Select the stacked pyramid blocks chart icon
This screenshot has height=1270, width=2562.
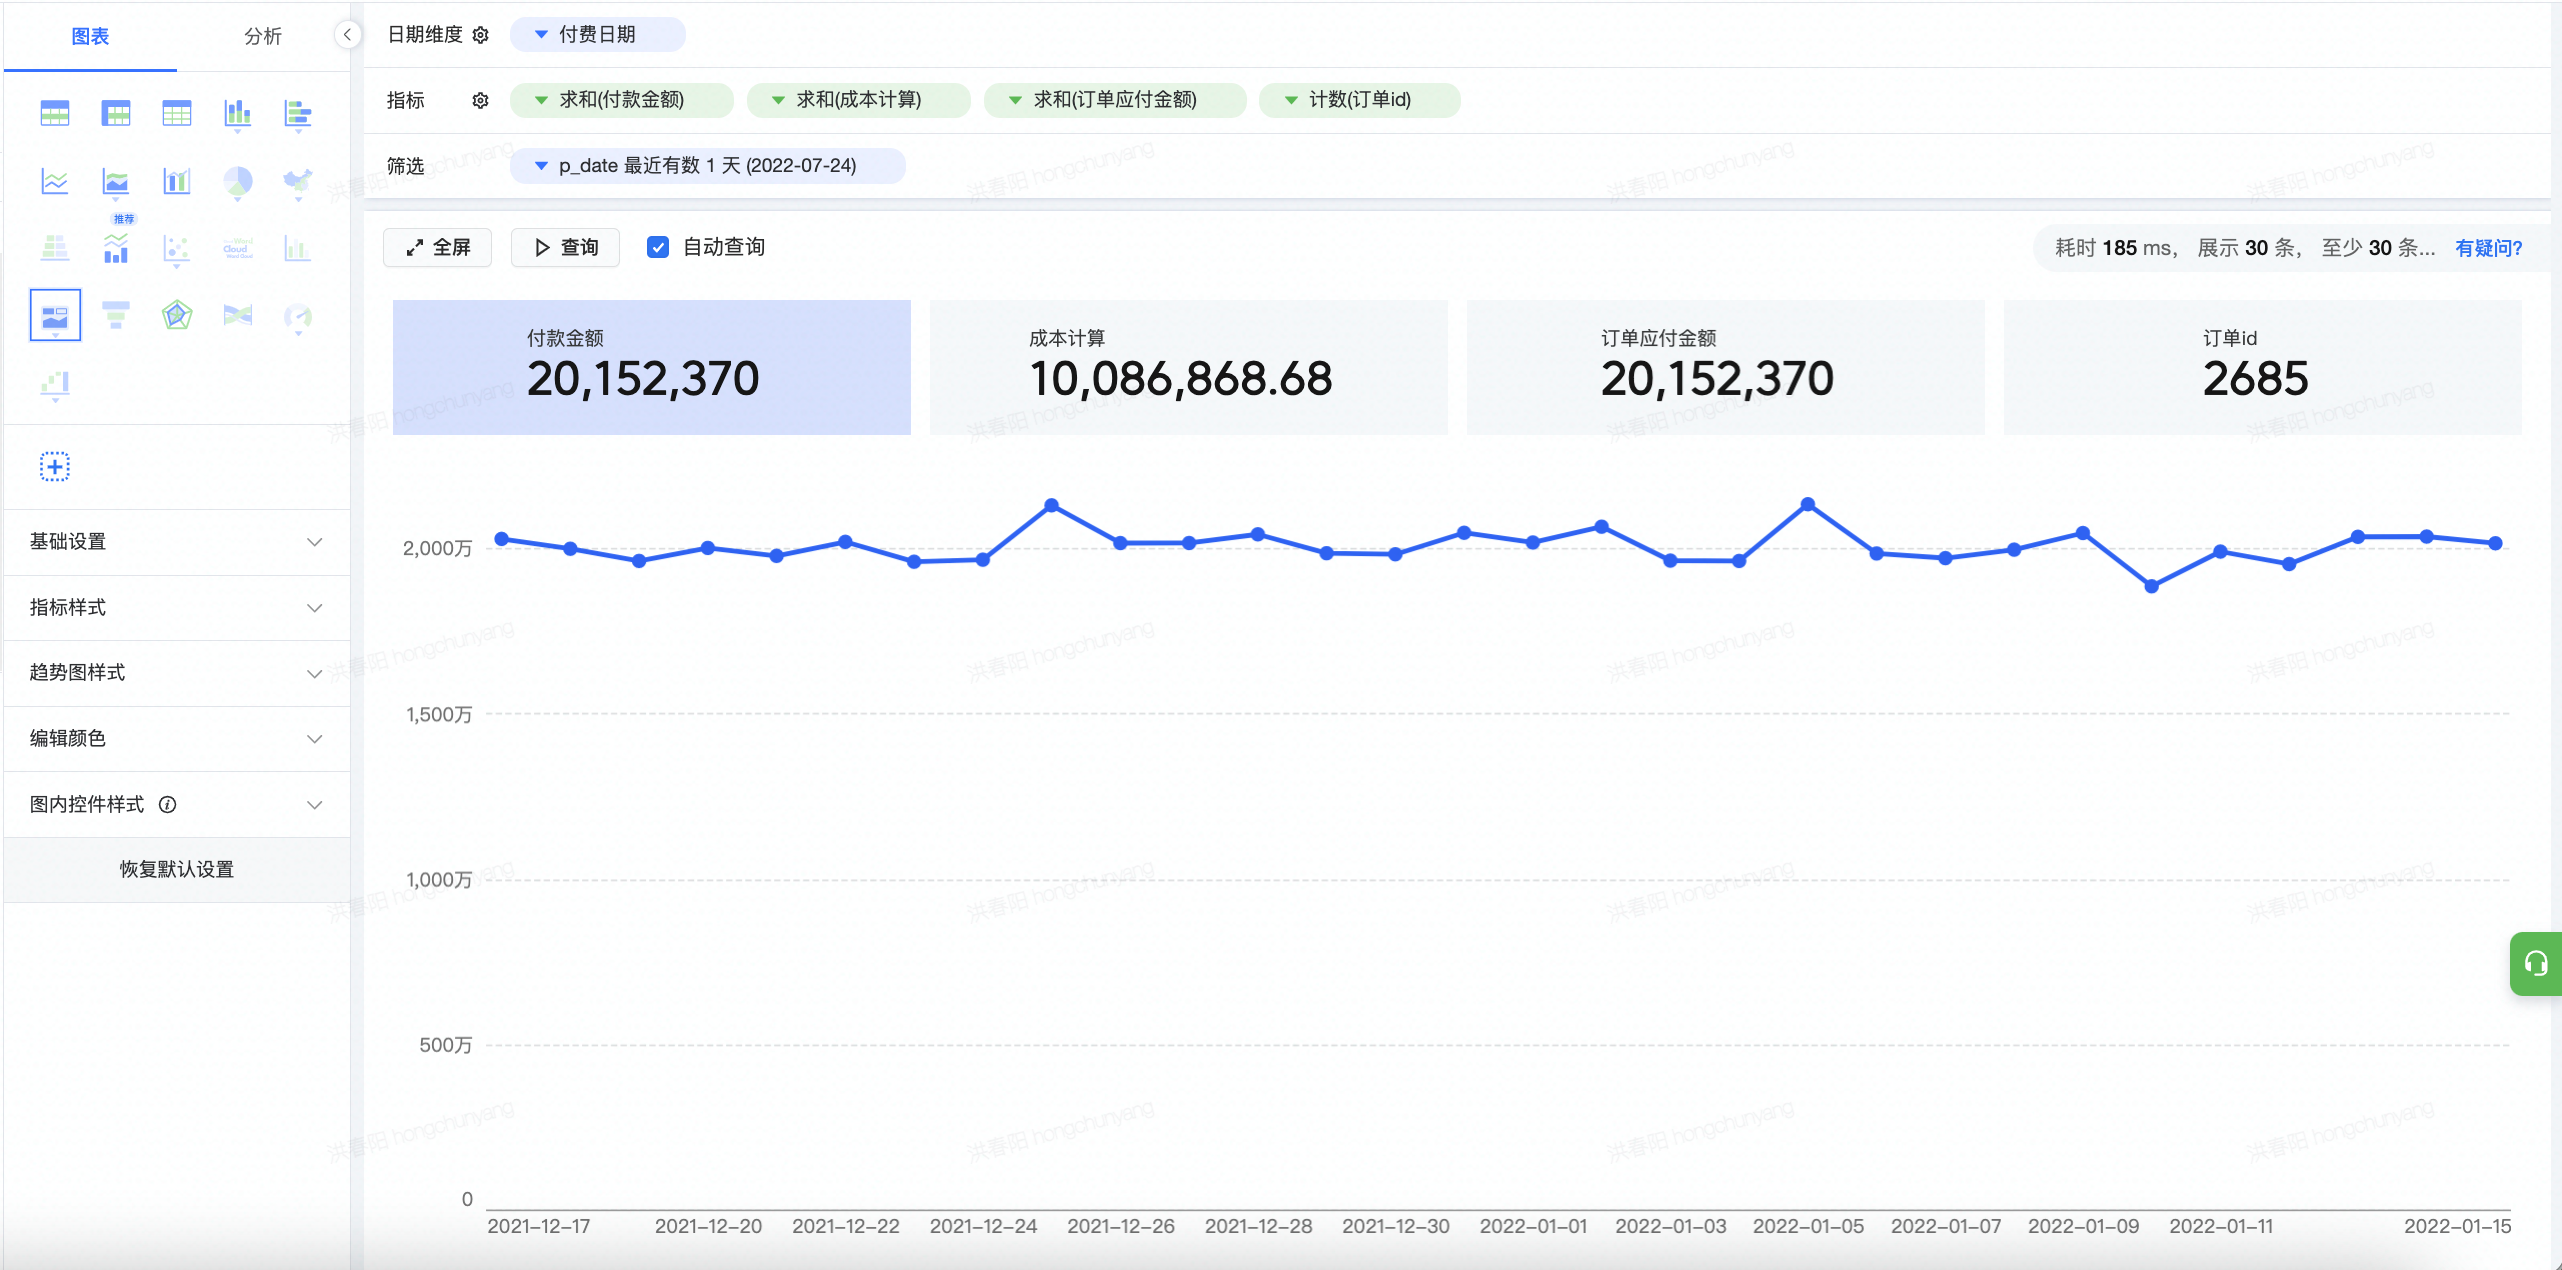tap(55, 248)
